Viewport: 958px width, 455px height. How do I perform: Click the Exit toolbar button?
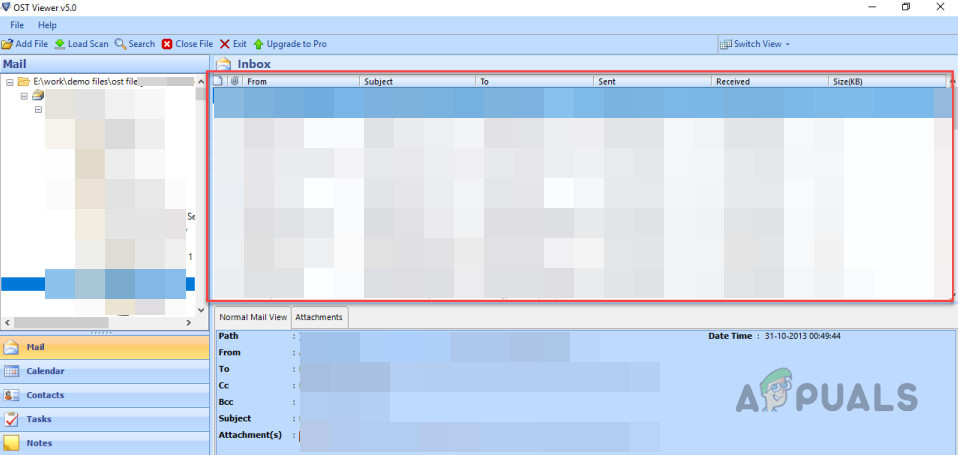pos(233,44)
